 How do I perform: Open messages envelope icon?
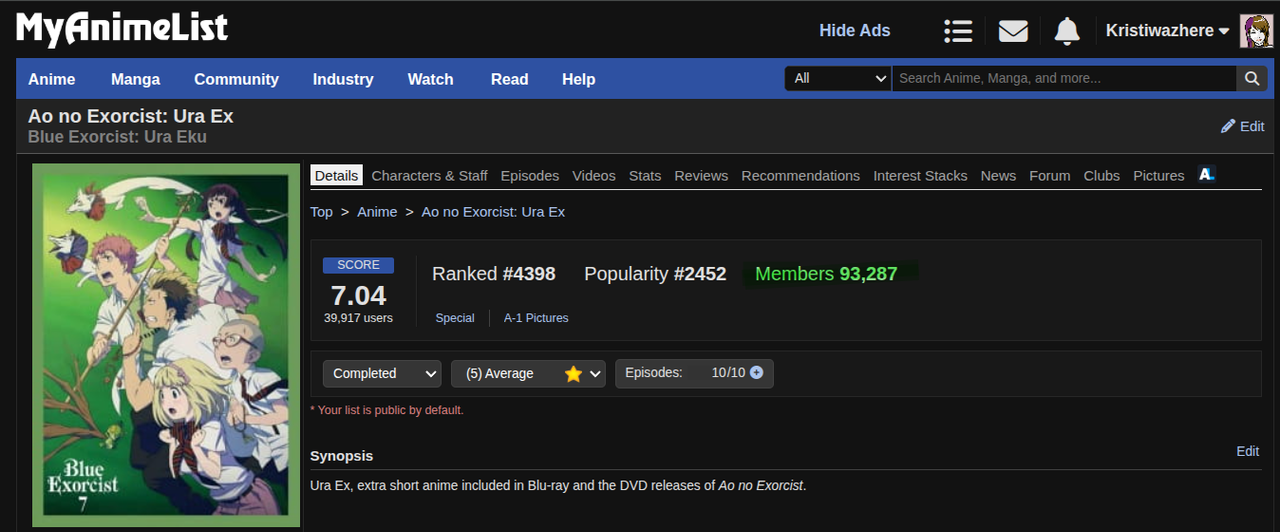(x=1013, y=31)
